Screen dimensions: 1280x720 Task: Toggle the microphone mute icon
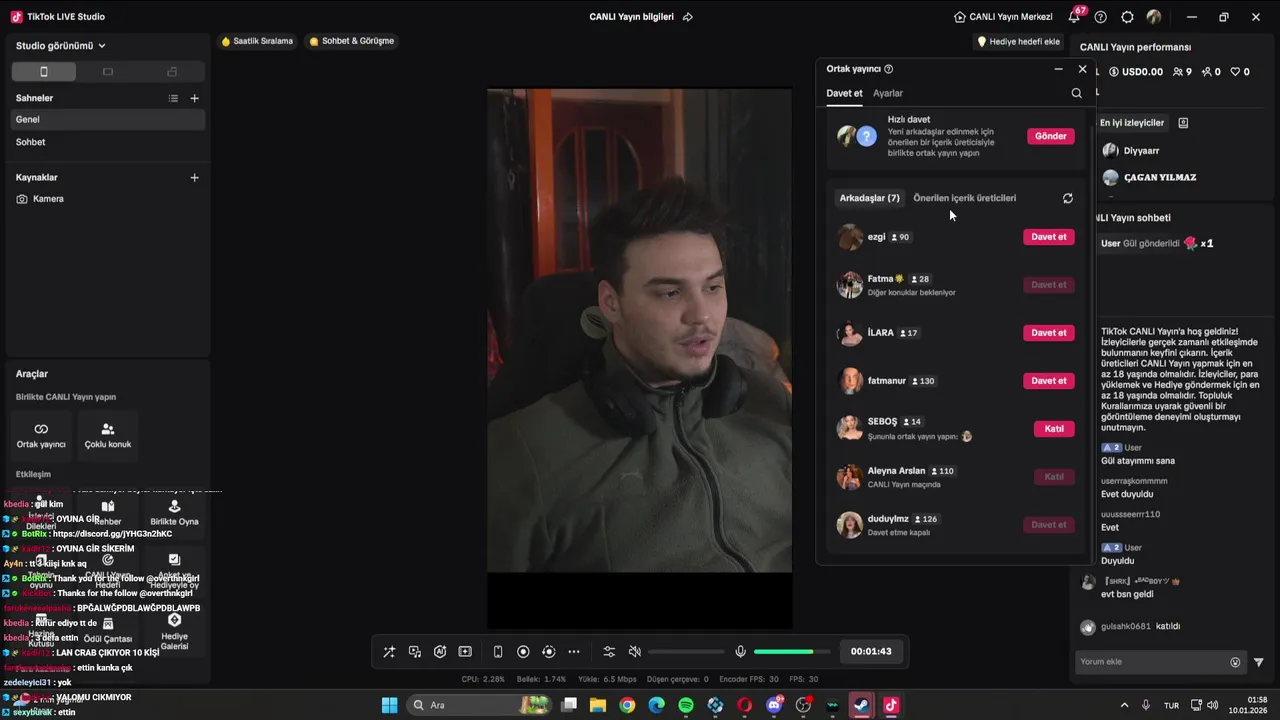[x=740, y=652]
